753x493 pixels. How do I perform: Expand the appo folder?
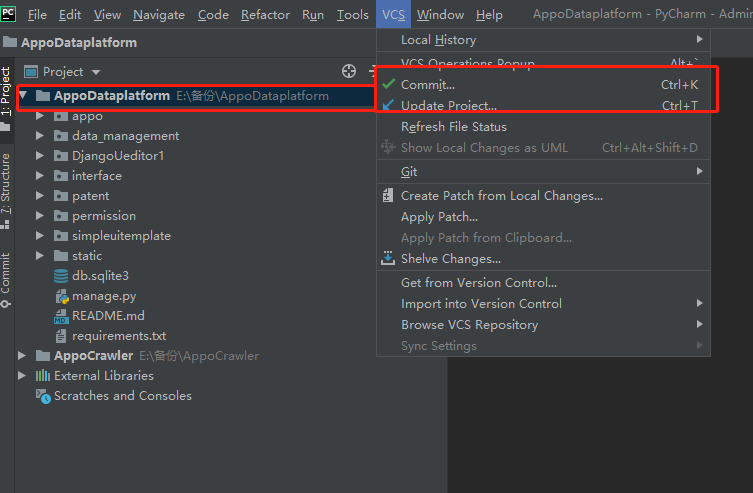click(40, 116)
